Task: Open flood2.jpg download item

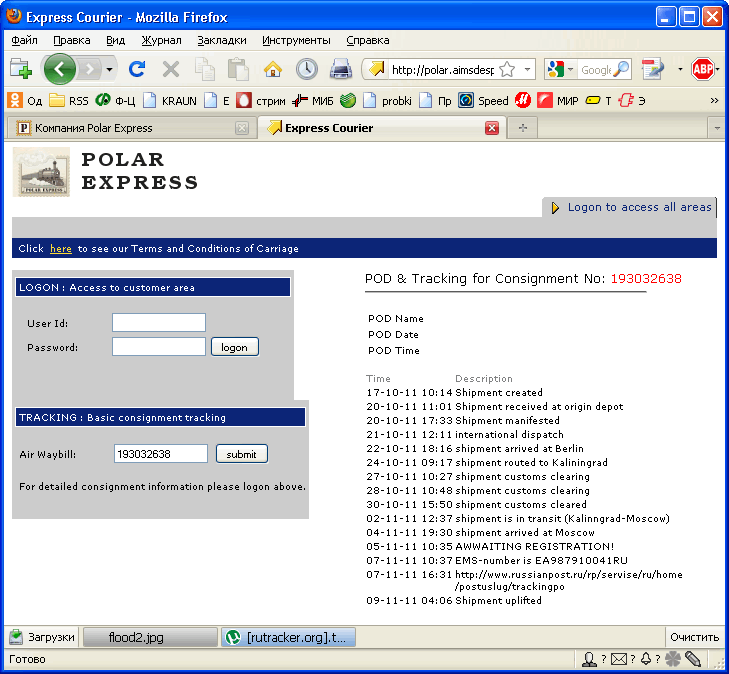Action: (150, 637)
